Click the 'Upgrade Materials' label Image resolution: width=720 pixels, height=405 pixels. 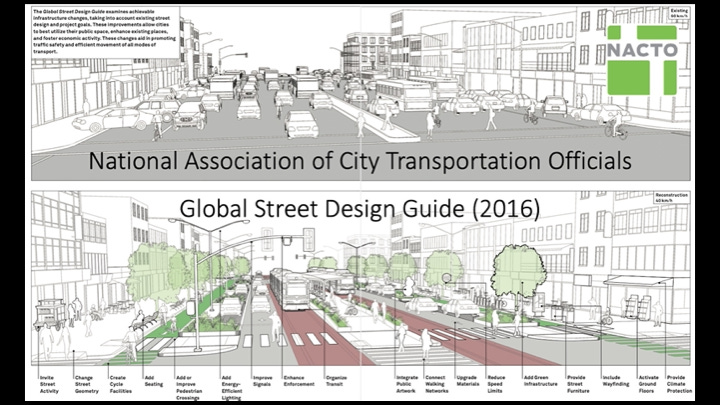[x=468, y=381]
